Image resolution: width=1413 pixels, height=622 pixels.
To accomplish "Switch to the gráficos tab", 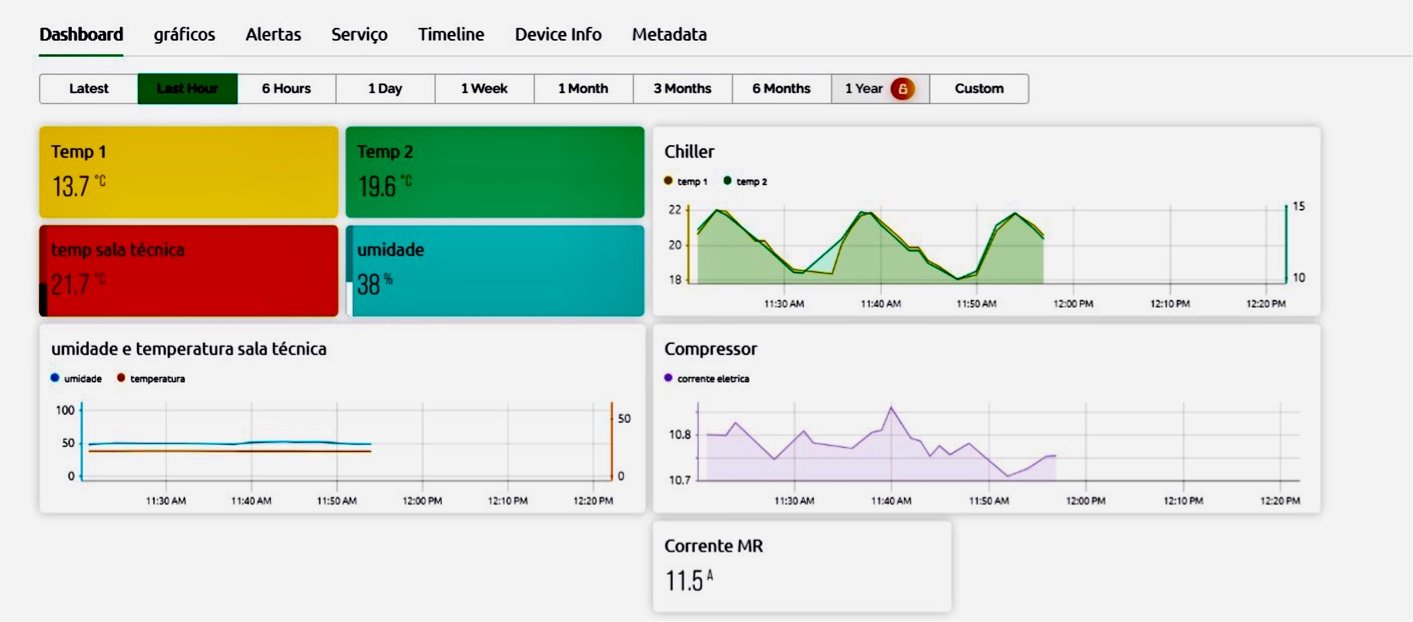I will (184, 34).
